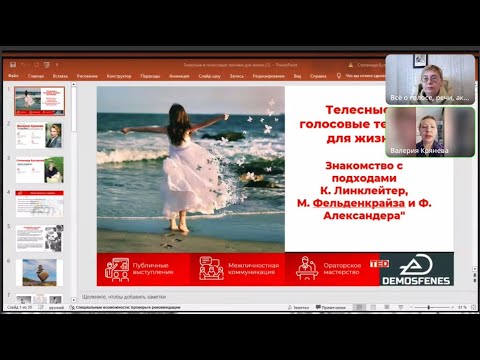The width and height of the screenshot is (480, 360).
Task: Open accessibility checker Специальные возможности in status bar
Action: click(x=125, y=307)
